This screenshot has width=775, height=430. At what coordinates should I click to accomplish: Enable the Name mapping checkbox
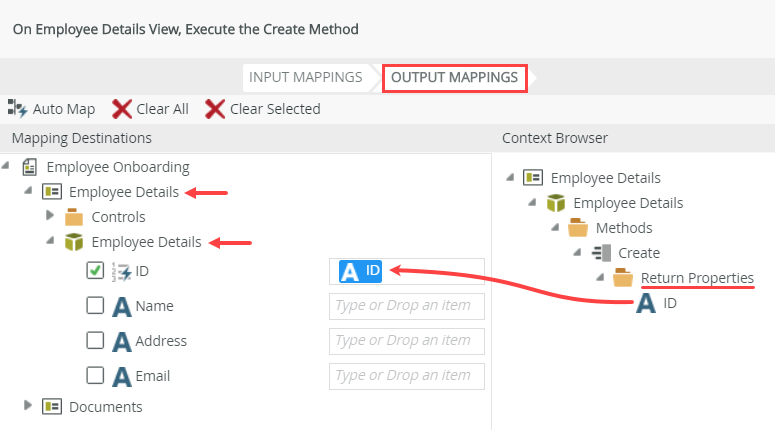tap(96, 305)
